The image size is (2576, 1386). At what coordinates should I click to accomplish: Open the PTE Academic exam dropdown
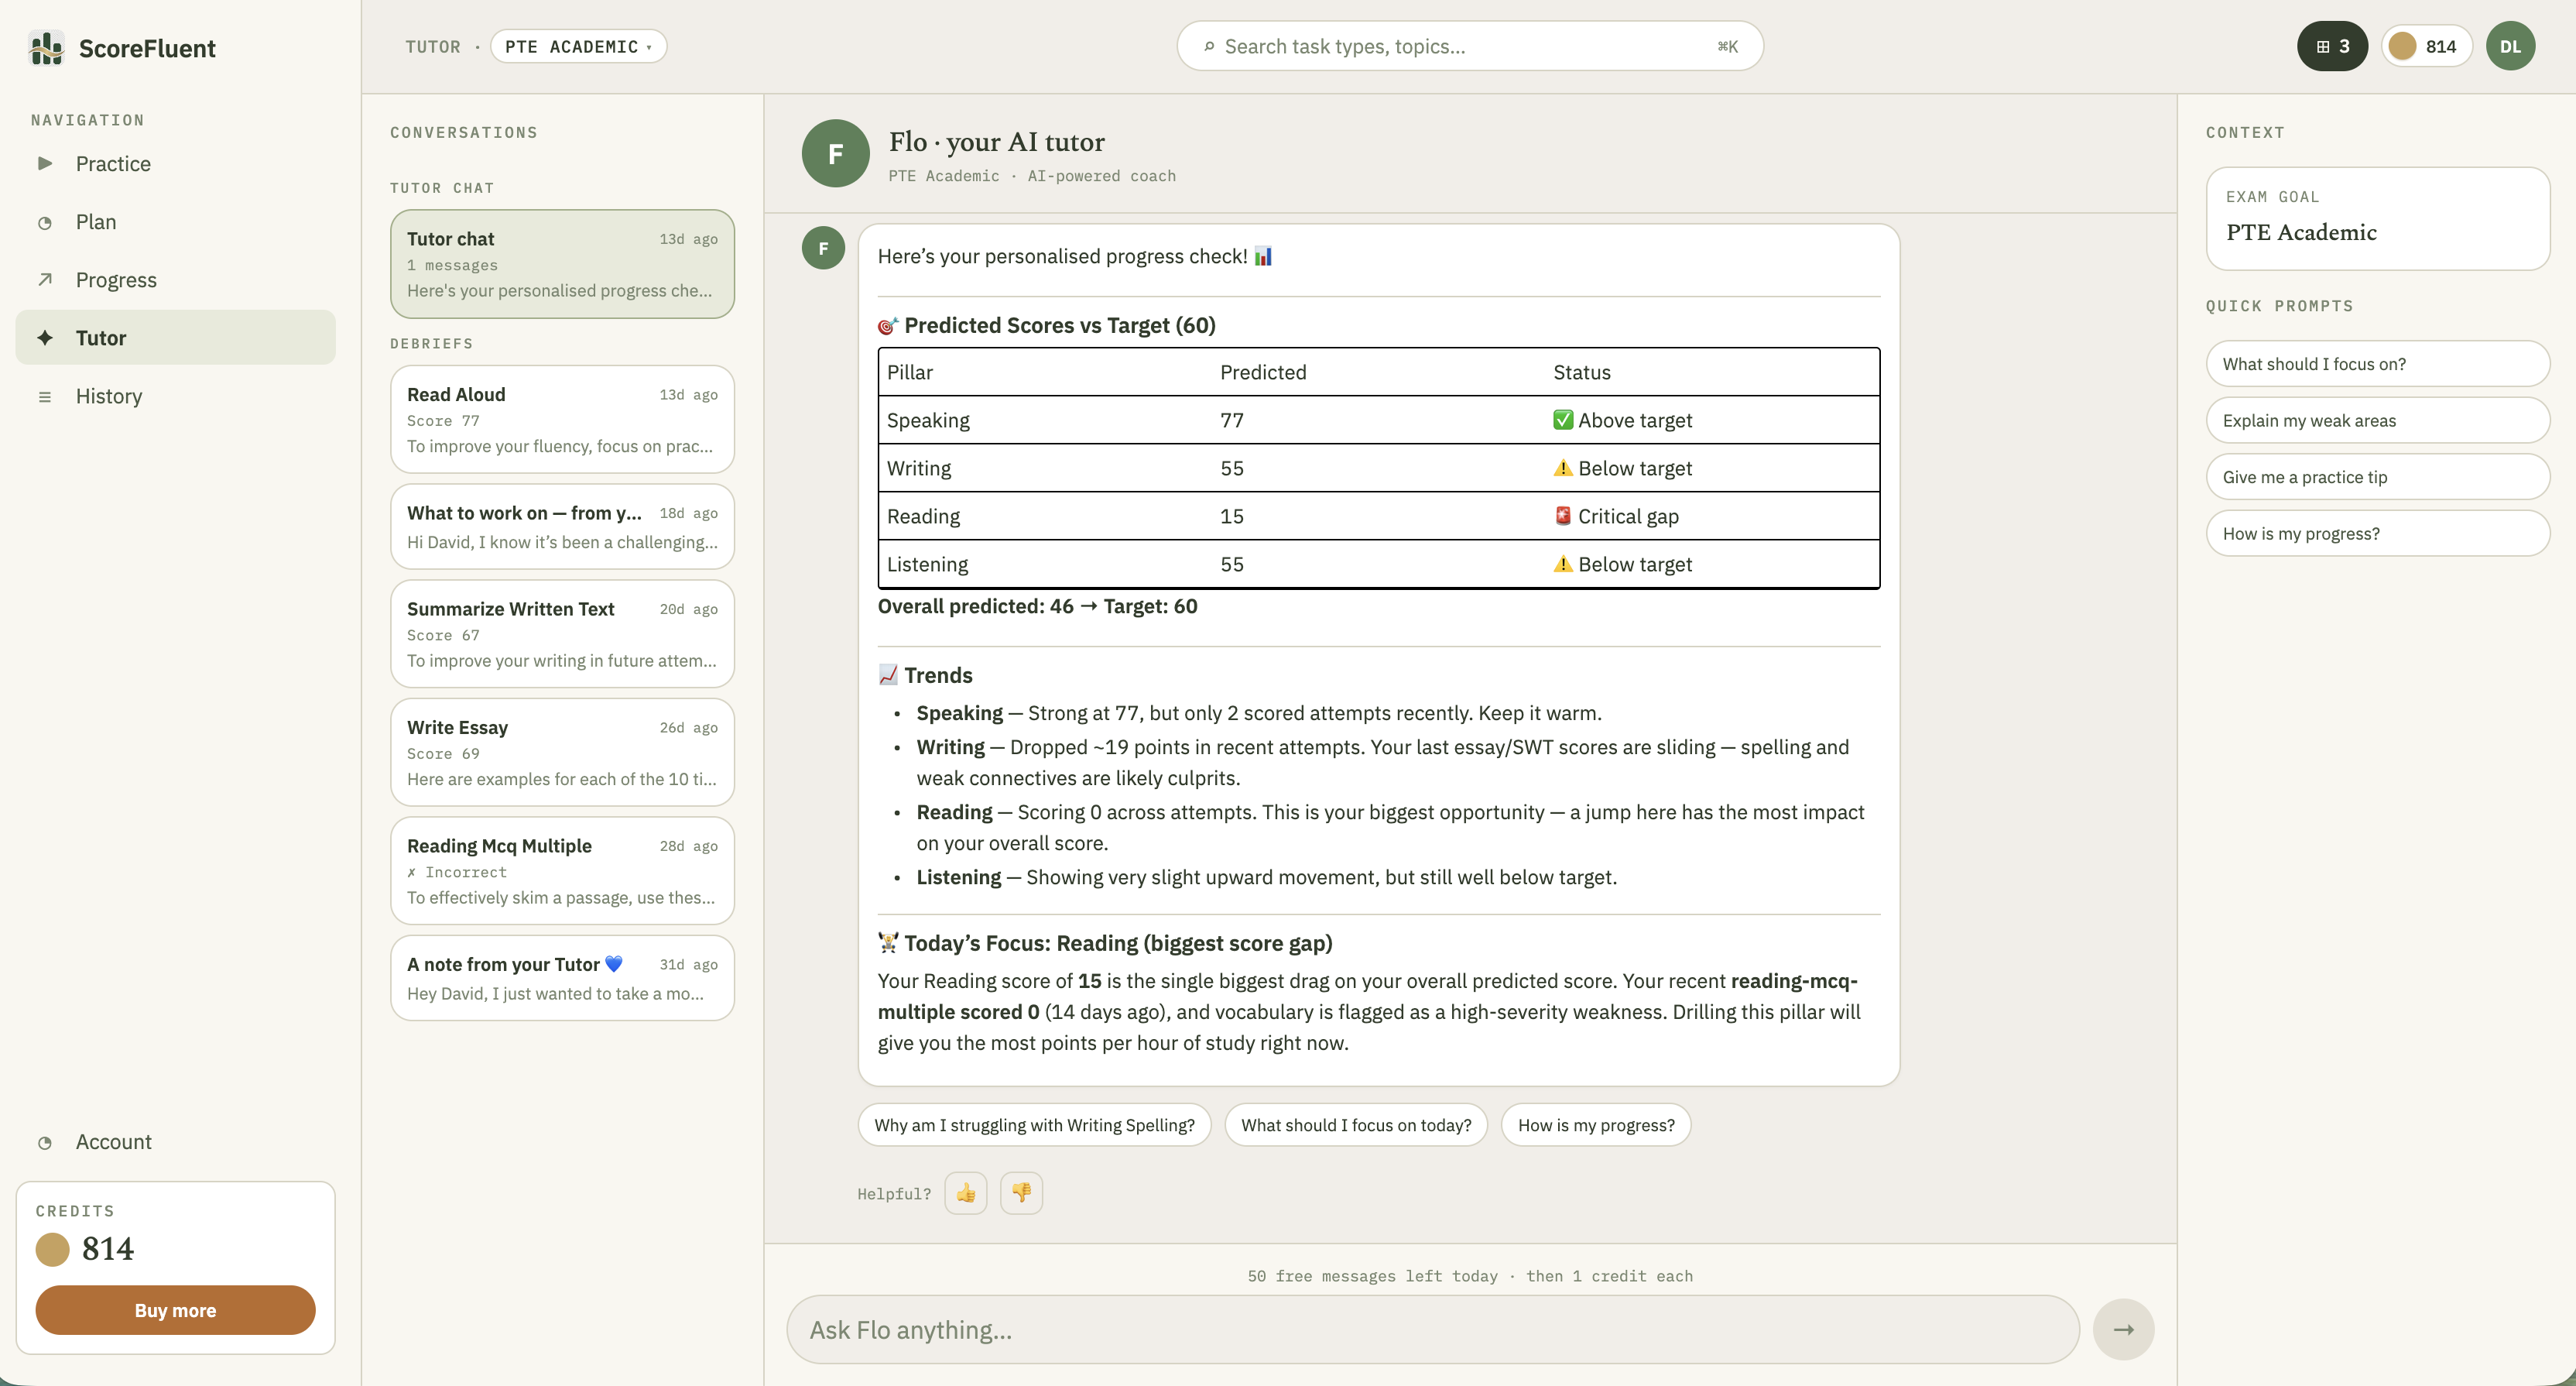point(578,46)
